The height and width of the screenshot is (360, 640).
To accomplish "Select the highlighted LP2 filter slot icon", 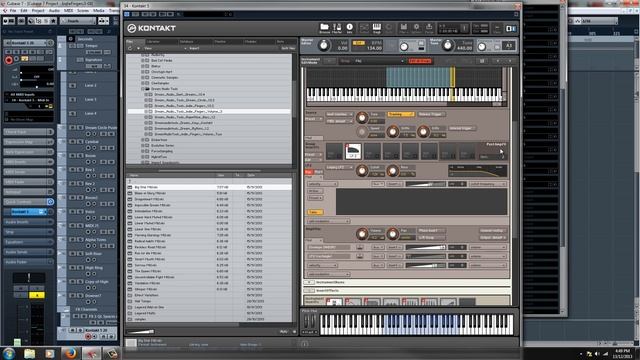I will tap(353, 151).
